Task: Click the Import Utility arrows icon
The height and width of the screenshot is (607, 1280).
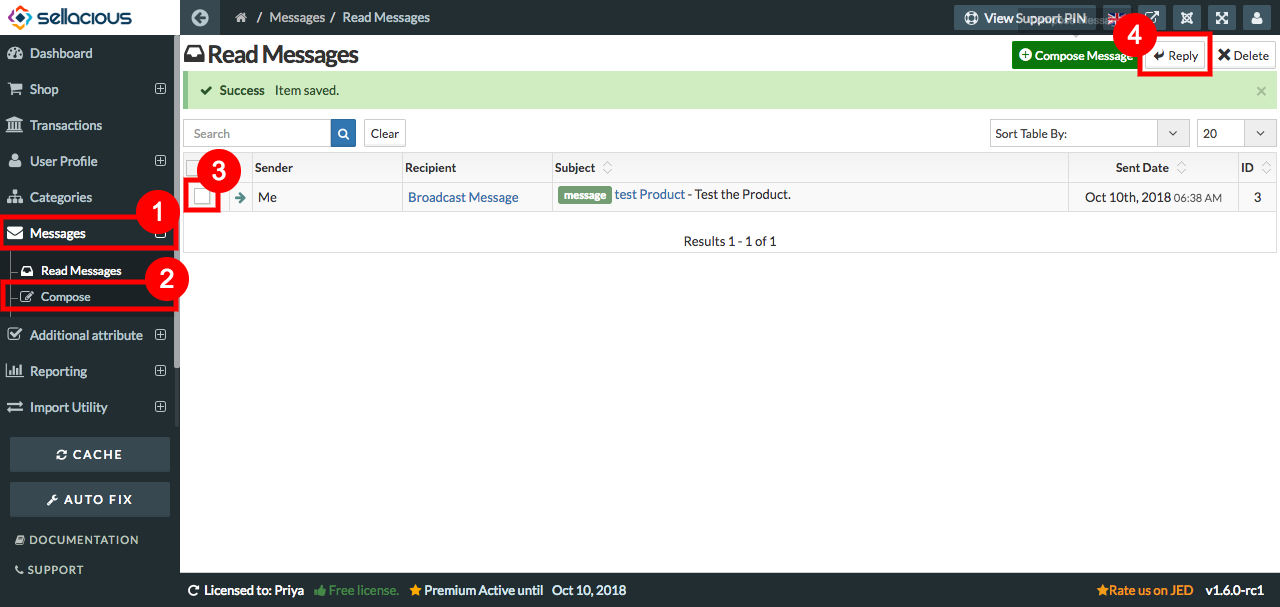Action: click(15, 407)
